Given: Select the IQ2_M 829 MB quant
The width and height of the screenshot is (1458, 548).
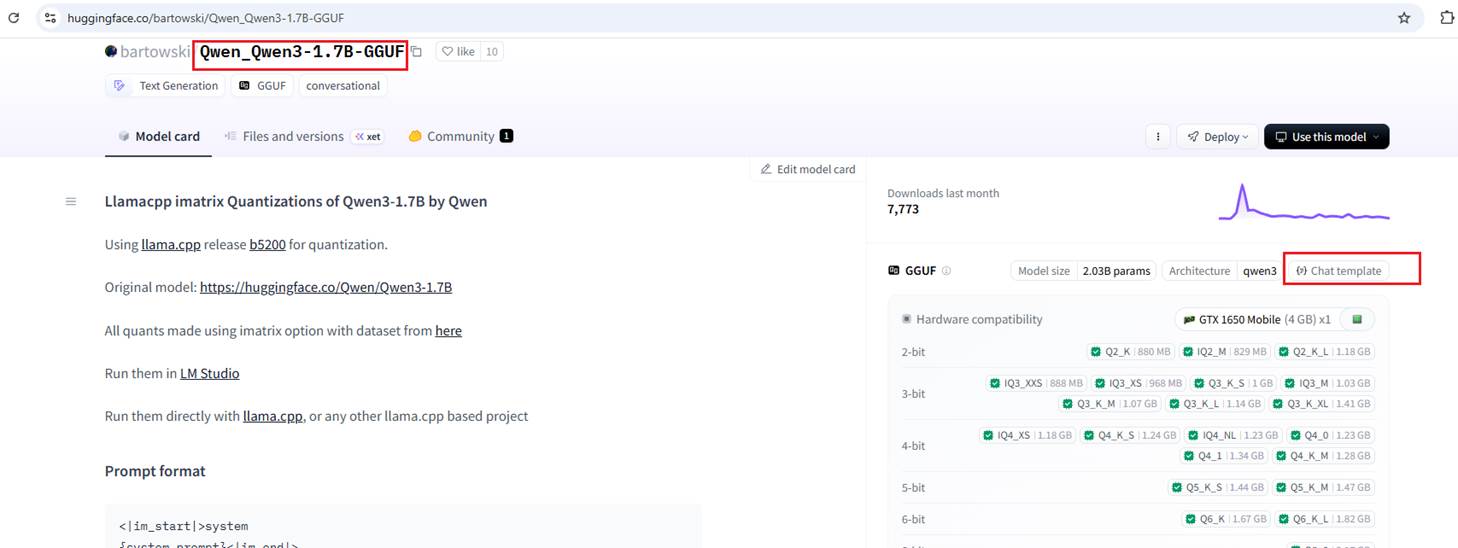Looking at the screenshot, I should pyautogui.click(x=1225, y=352).
